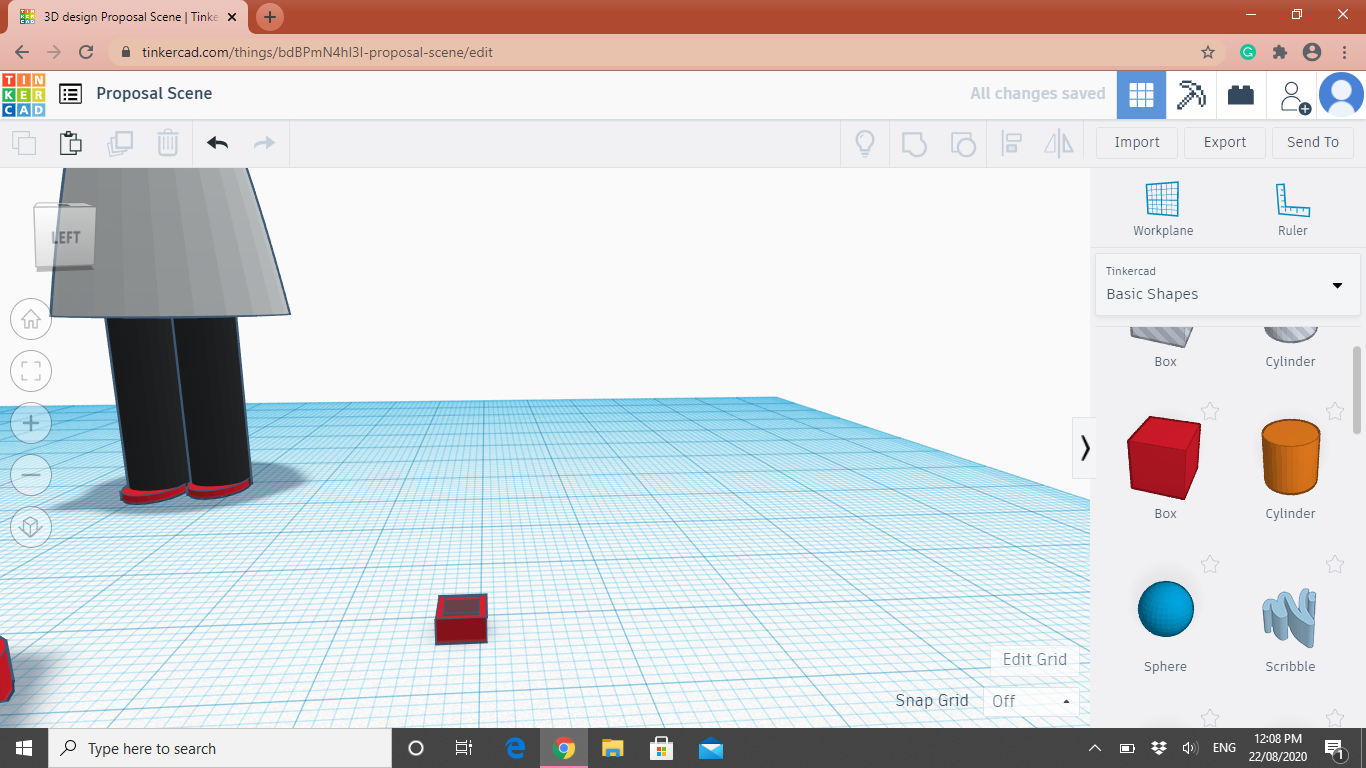Screen dimensions: 1366x768
Task: Click the Windows search box
Action: (220, 748)
